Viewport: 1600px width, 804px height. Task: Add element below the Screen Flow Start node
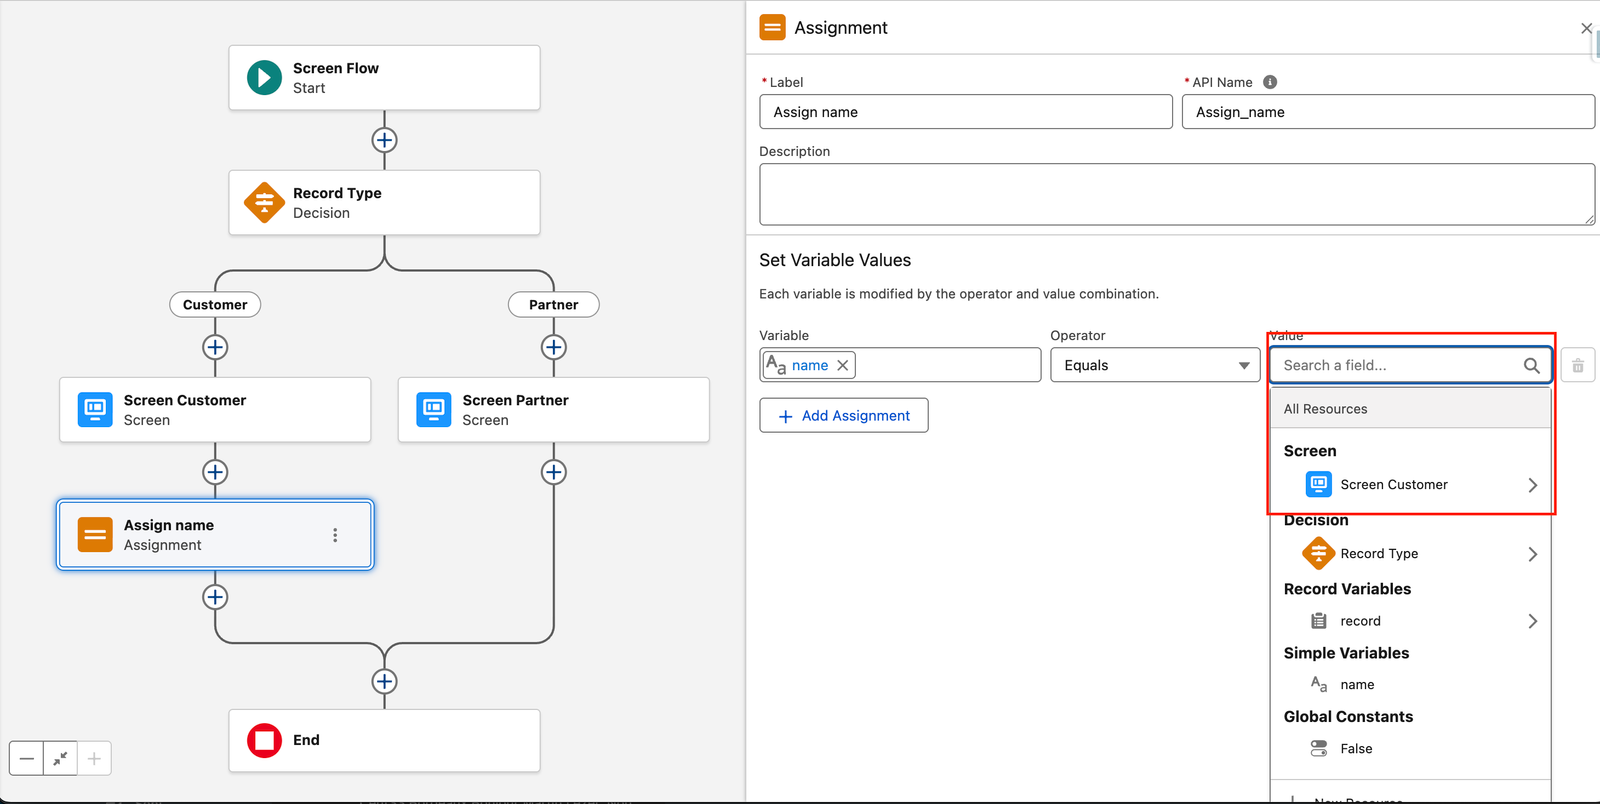click(x=384, y=140)
